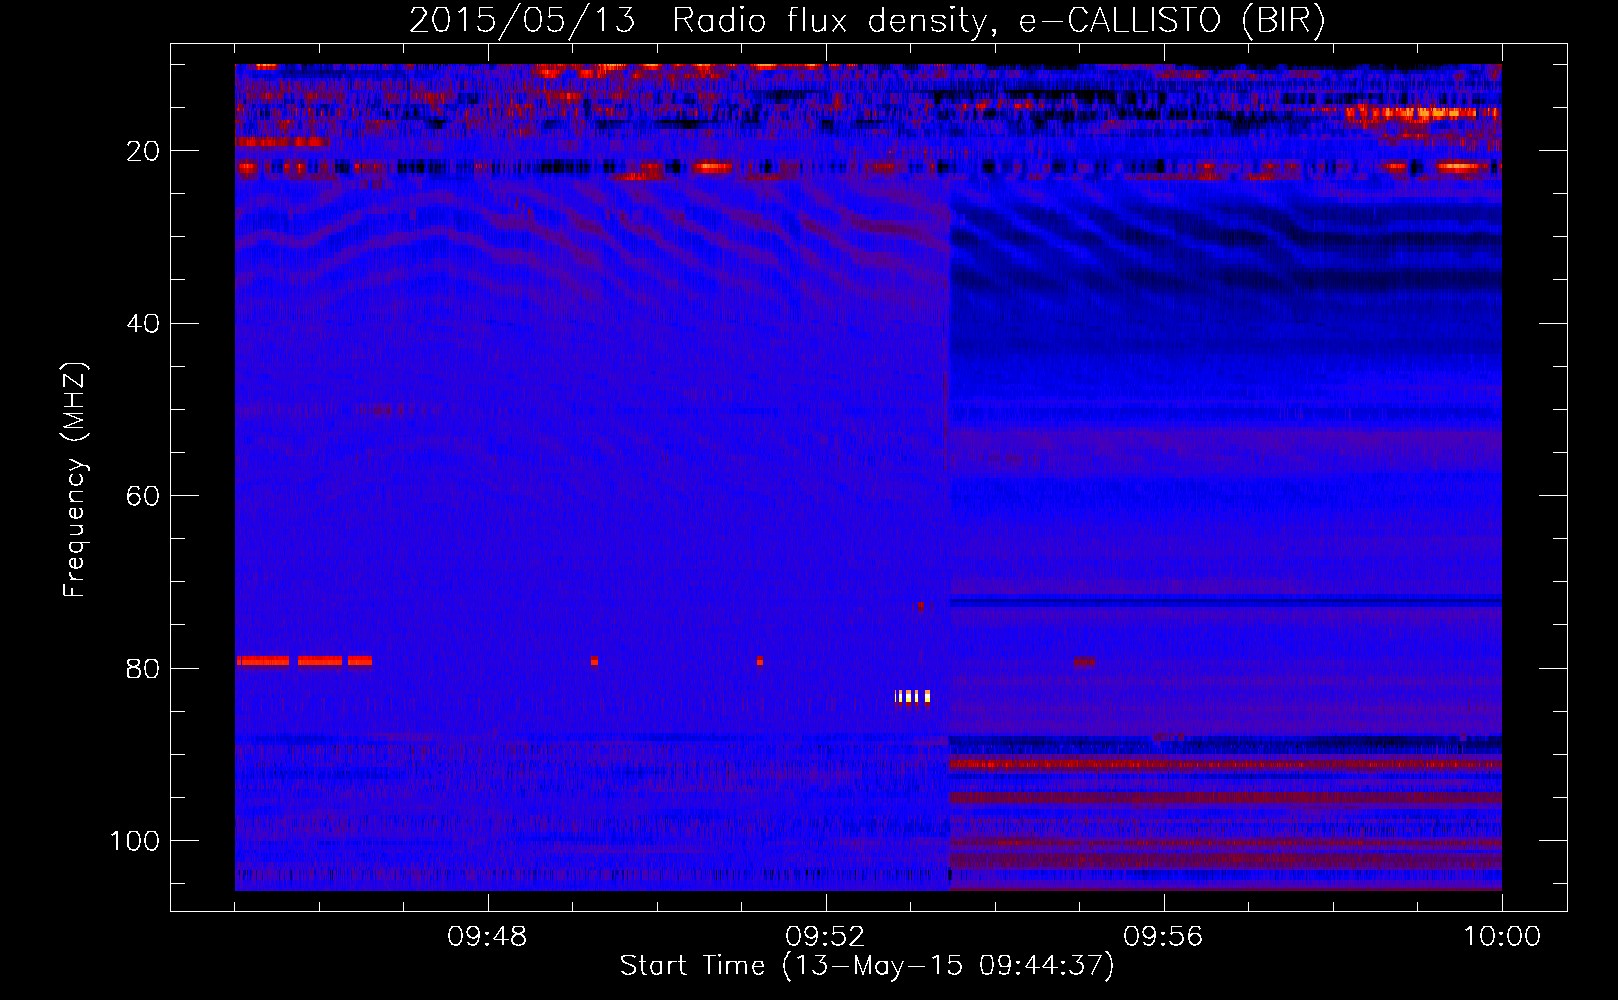Click the '20' frequency tick label
The image size is (1618, 1000).
pos(144,151)
